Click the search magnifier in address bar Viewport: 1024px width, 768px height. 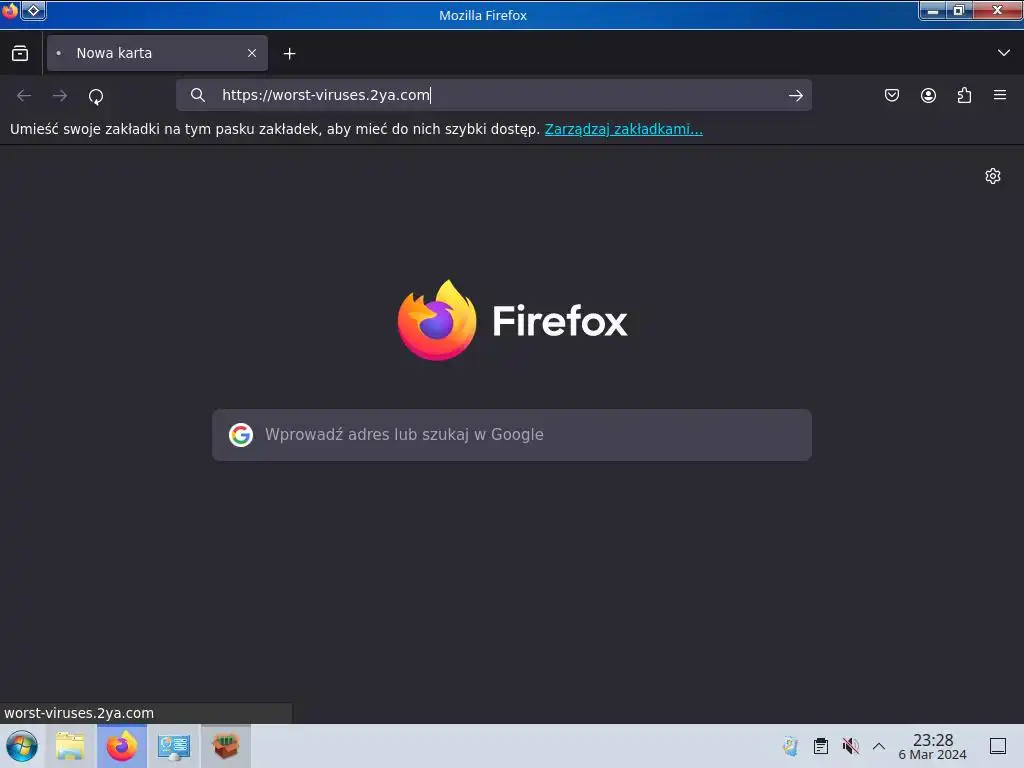(x=198, y=95)
